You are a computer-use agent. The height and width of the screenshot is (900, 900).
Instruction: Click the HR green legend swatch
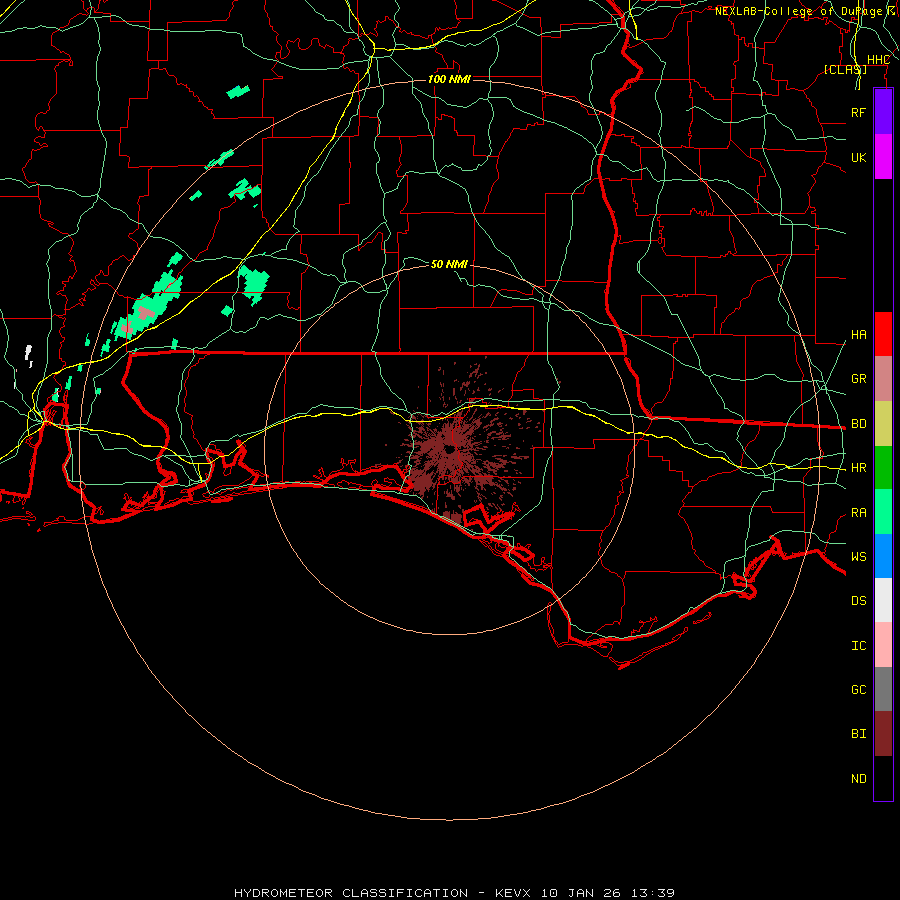point(883,468)
